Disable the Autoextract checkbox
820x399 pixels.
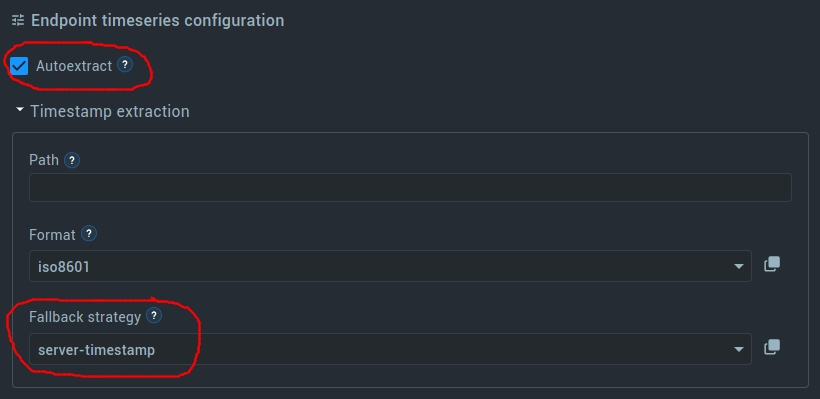[19, 66]
